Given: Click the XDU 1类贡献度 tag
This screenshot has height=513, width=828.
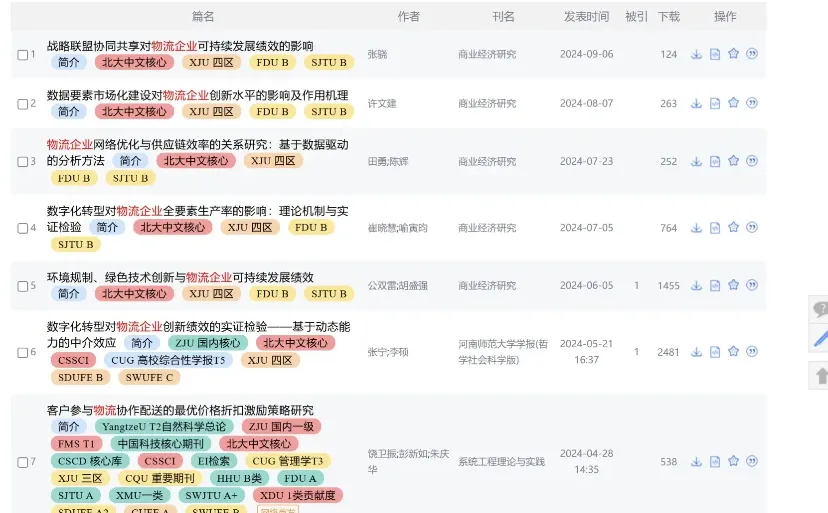Looking at the screenshot, I should click(x=298, y=496).
